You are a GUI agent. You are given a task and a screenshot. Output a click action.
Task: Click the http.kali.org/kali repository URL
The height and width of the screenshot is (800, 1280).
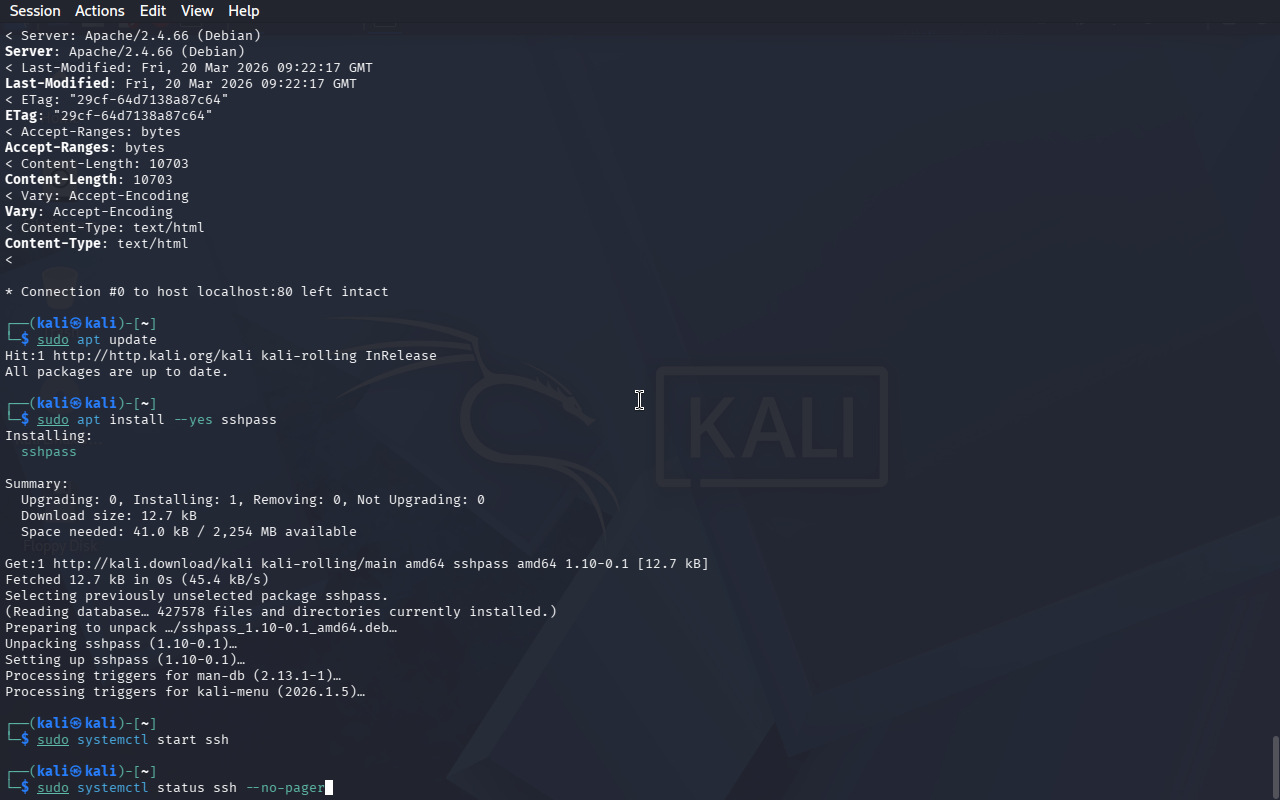coord(153,356)
